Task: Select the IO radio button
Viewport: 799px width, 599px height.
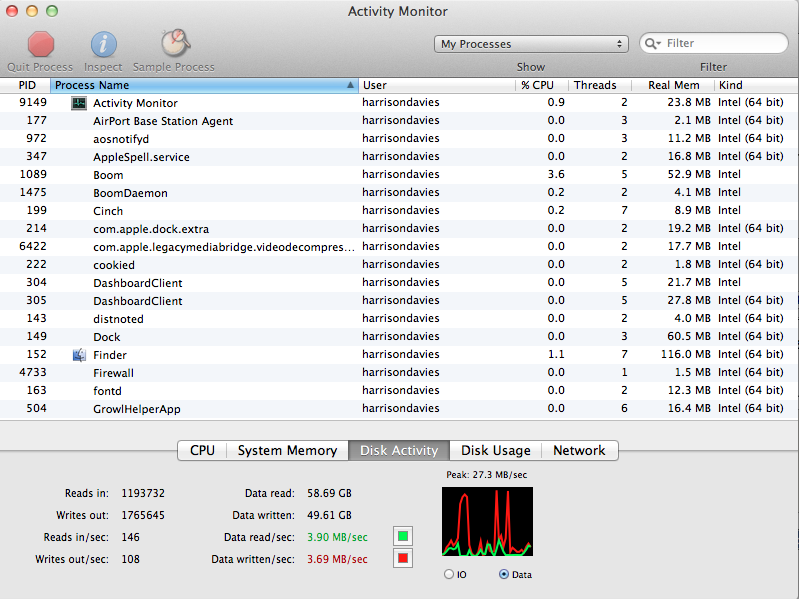Action: [x=448, y=574]
